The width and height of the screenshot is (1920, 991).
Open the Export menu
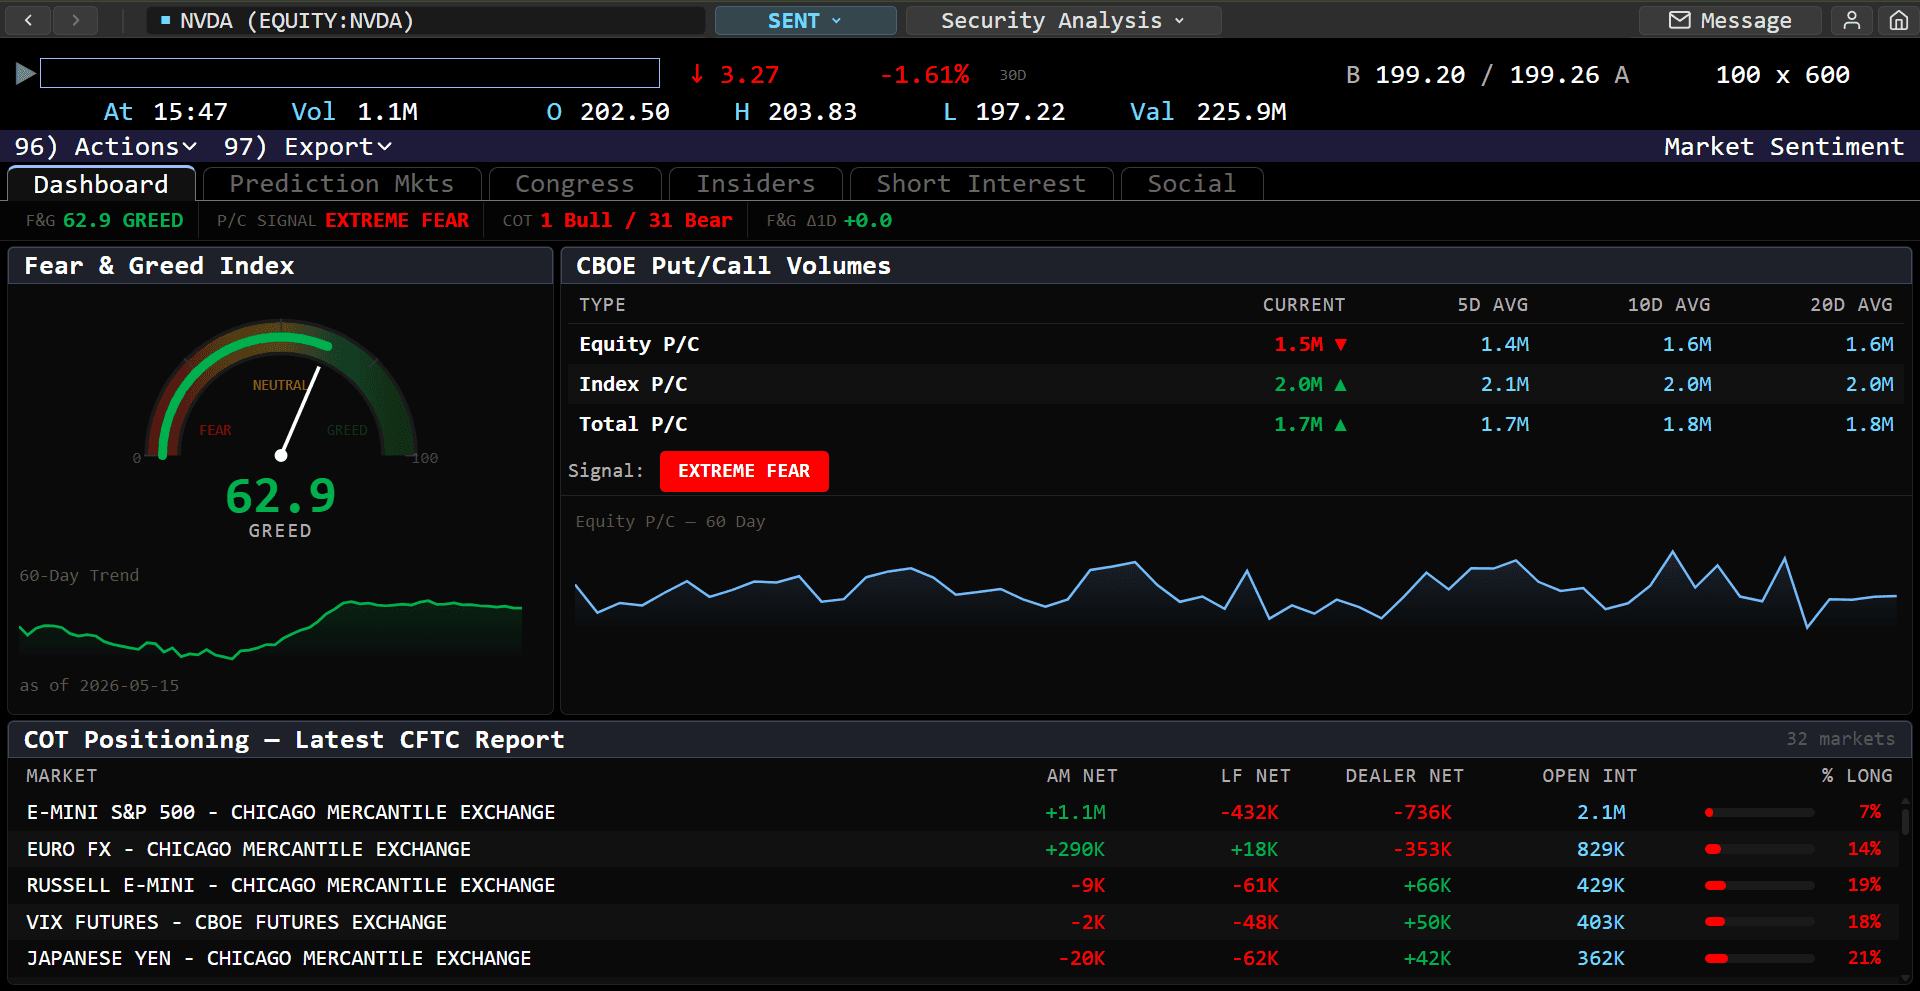tap(308, 147)
